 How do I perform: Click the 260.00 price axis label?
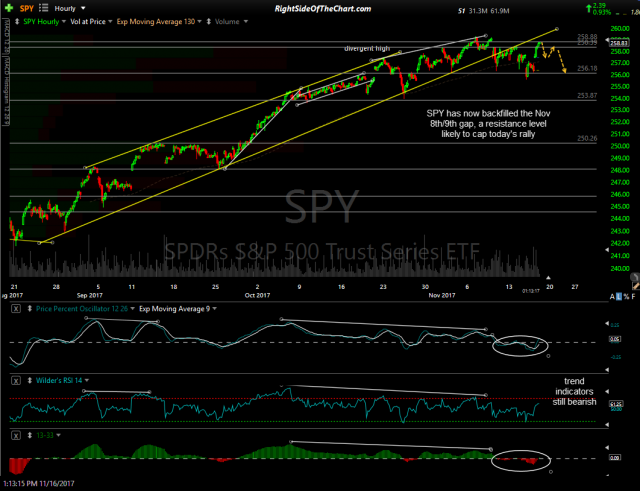coord(620,29)
